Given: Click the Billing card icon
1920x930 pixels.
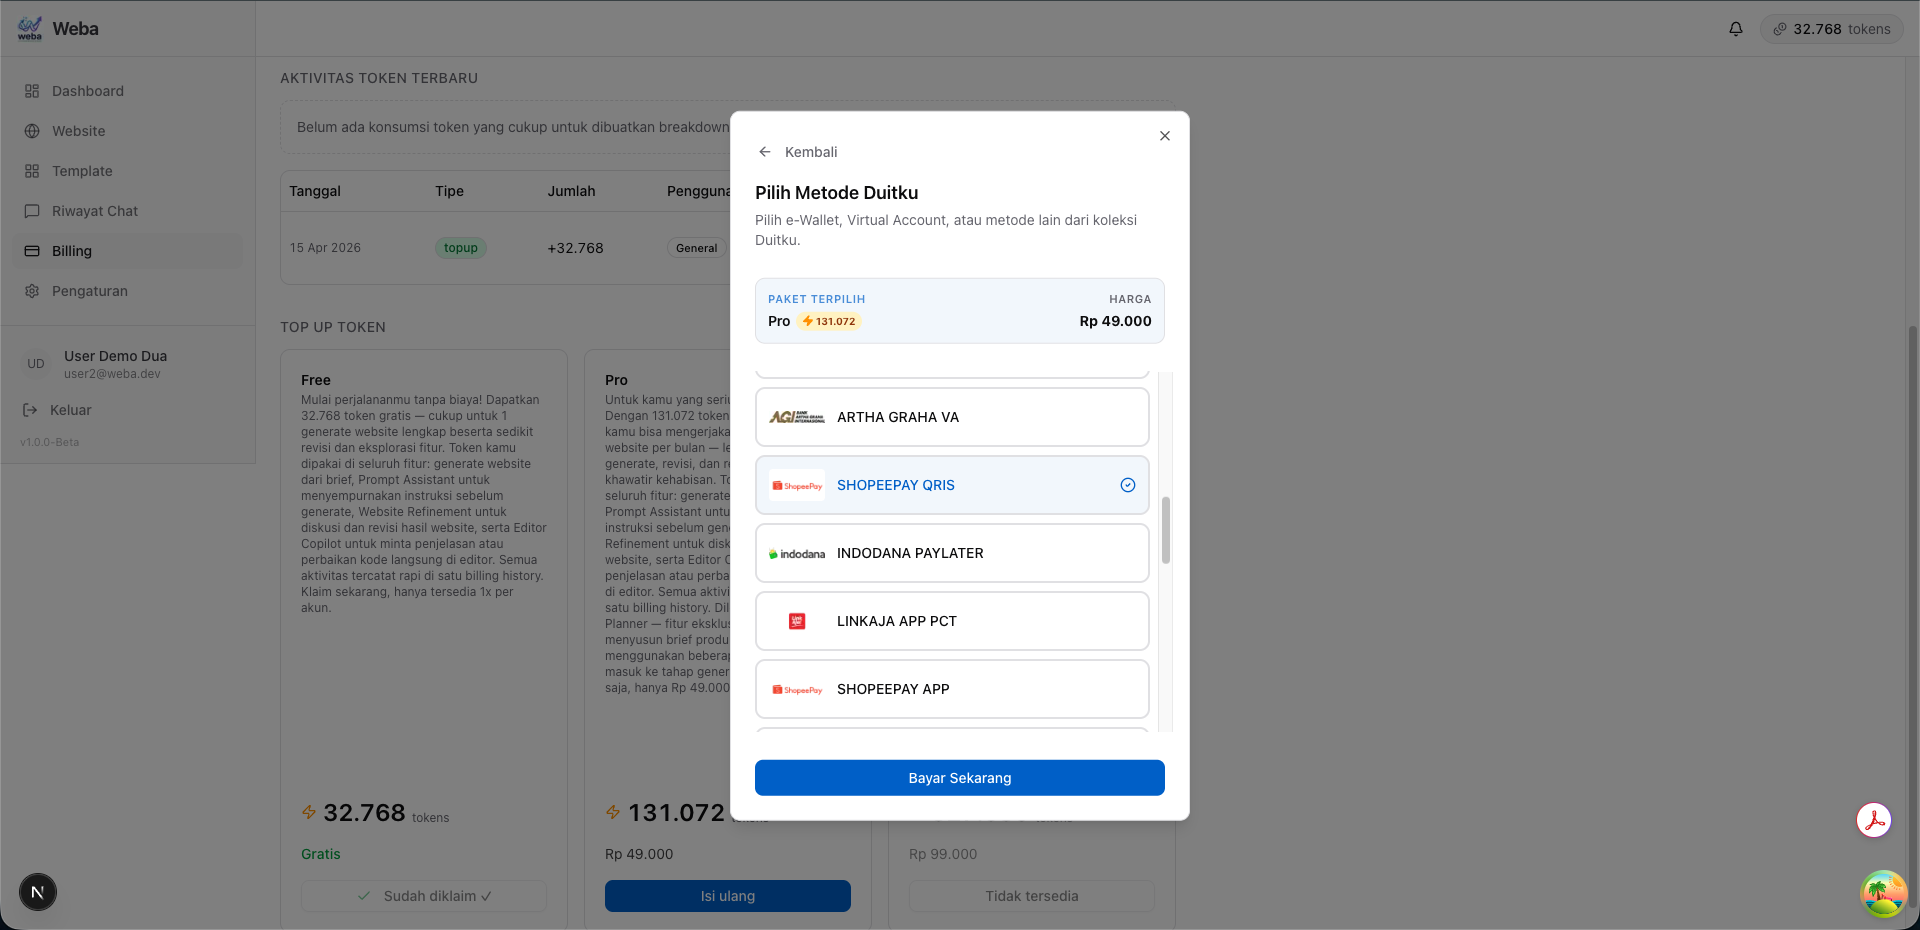Looking at the screenshot, I should click(x=32, y=251).
